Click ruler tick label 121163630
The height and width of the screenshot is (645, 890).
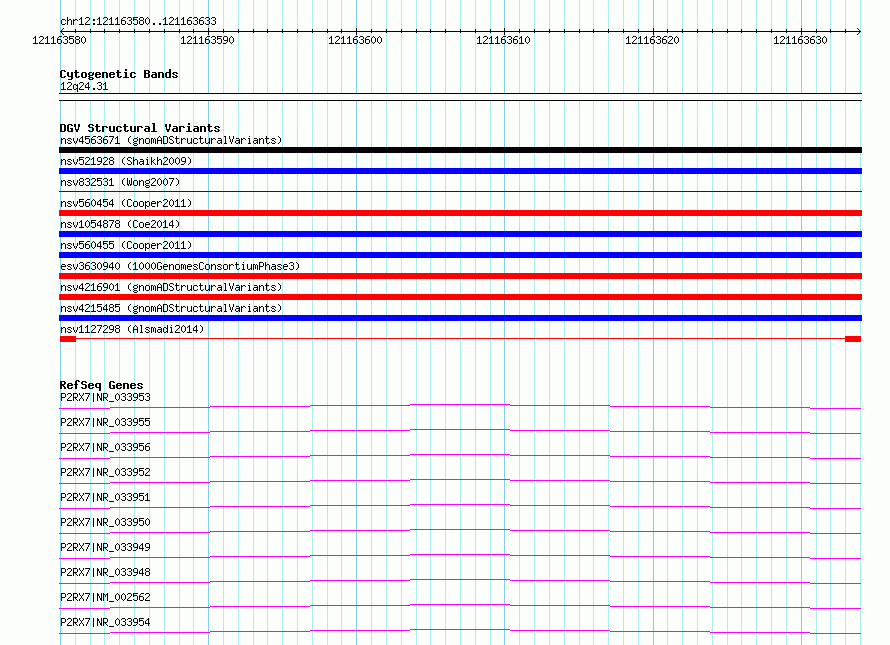coord(800,40)
